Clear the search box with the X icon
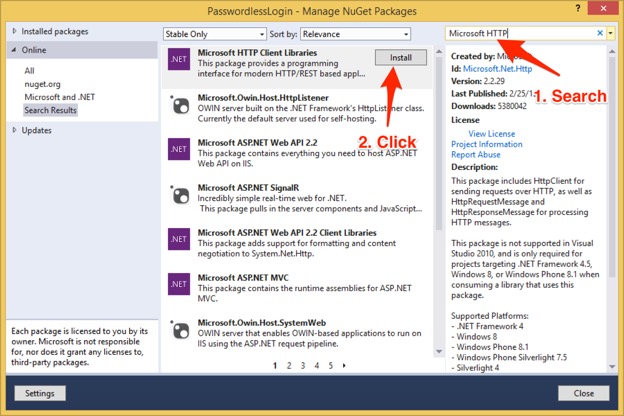This screenshot has height=416, width=624. (600, 33)
